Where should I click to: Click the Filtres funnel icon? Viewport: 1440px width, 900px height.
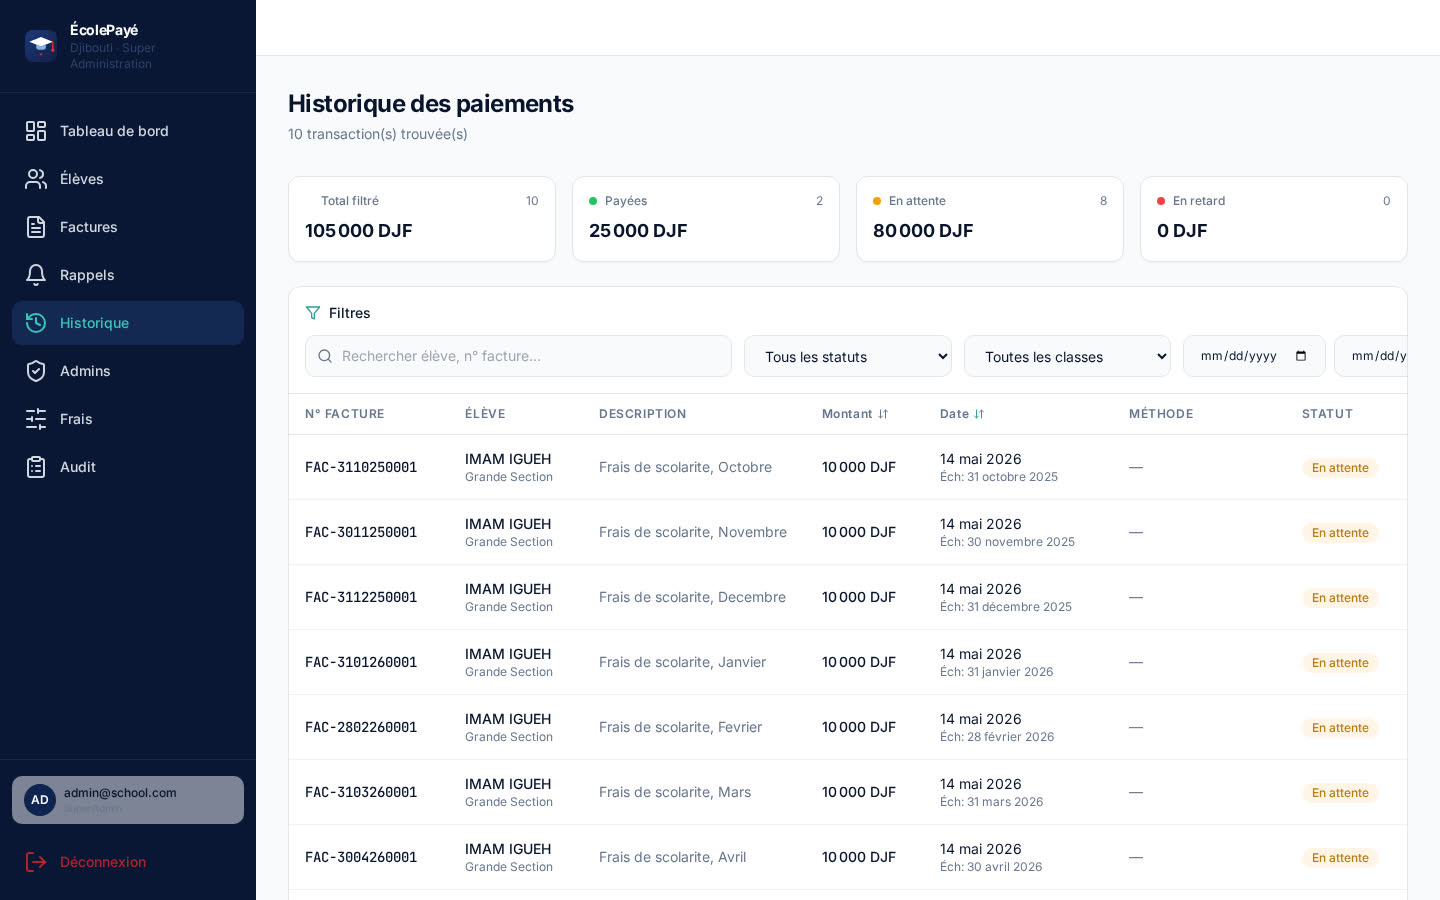[313, 313]
